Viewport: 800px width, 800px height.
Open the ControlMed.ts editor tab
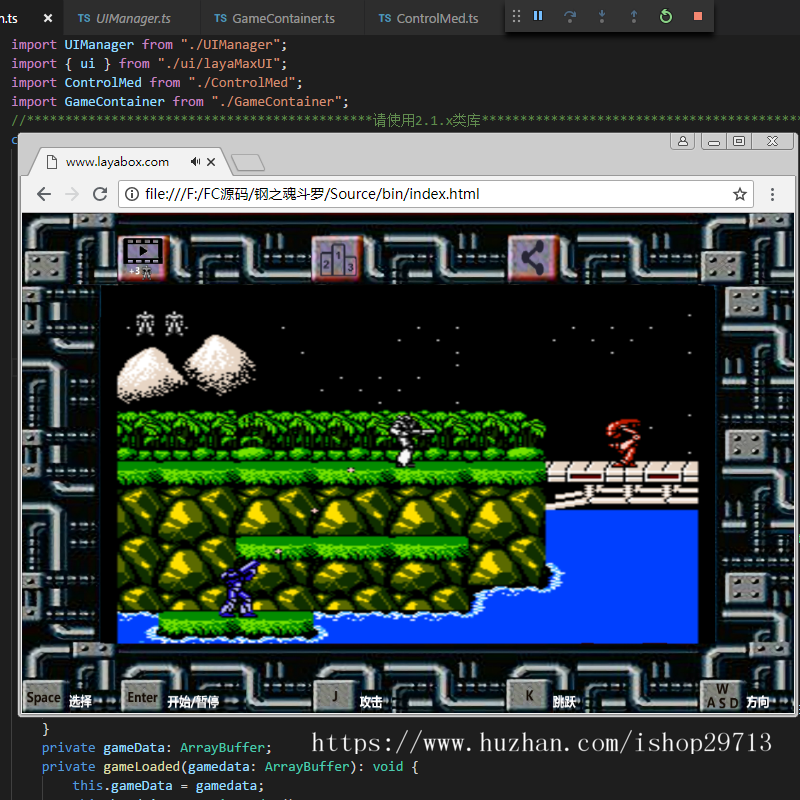(x=436, y=18)
